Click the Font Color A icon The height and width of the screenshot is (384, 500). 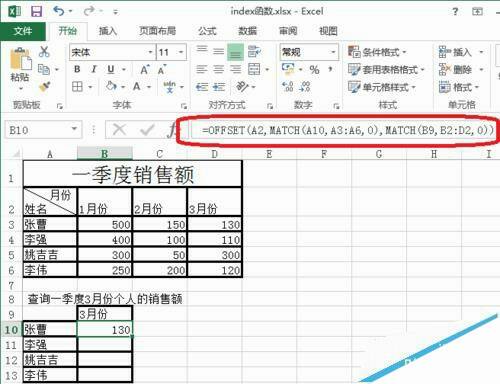pyautogui.click(x=137, y=87)
